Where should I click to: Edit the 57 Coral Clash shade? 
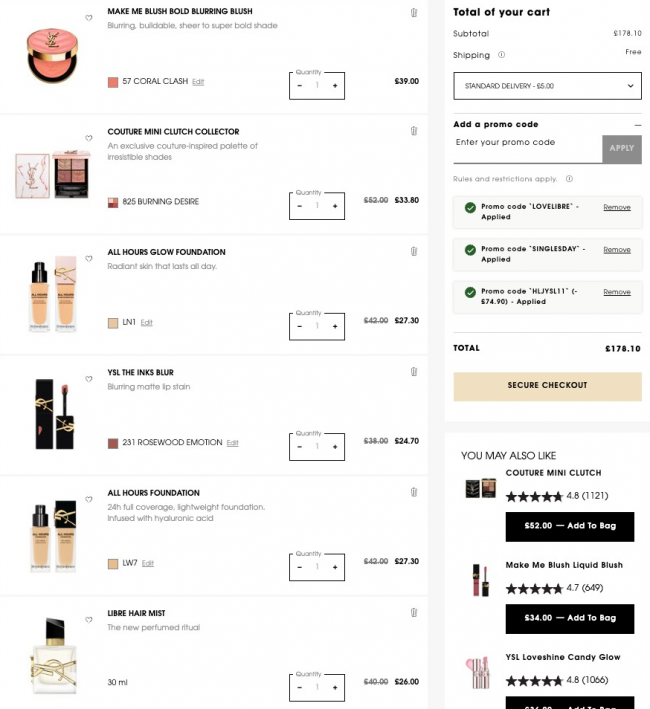coord(198,82)
